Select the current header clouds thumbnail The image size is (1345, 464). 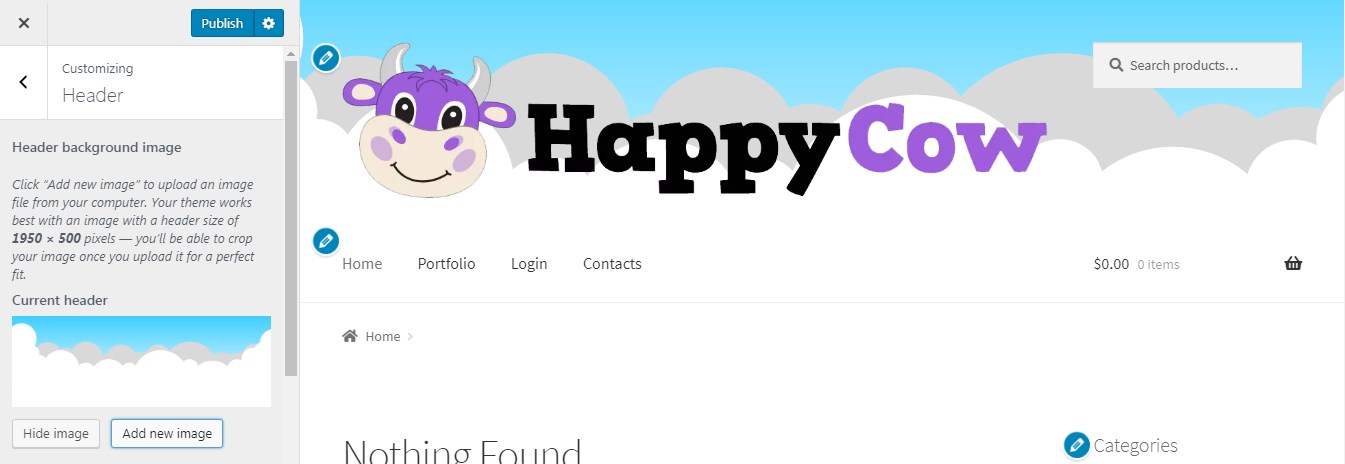pyautogui.click(x=141, y=361)
